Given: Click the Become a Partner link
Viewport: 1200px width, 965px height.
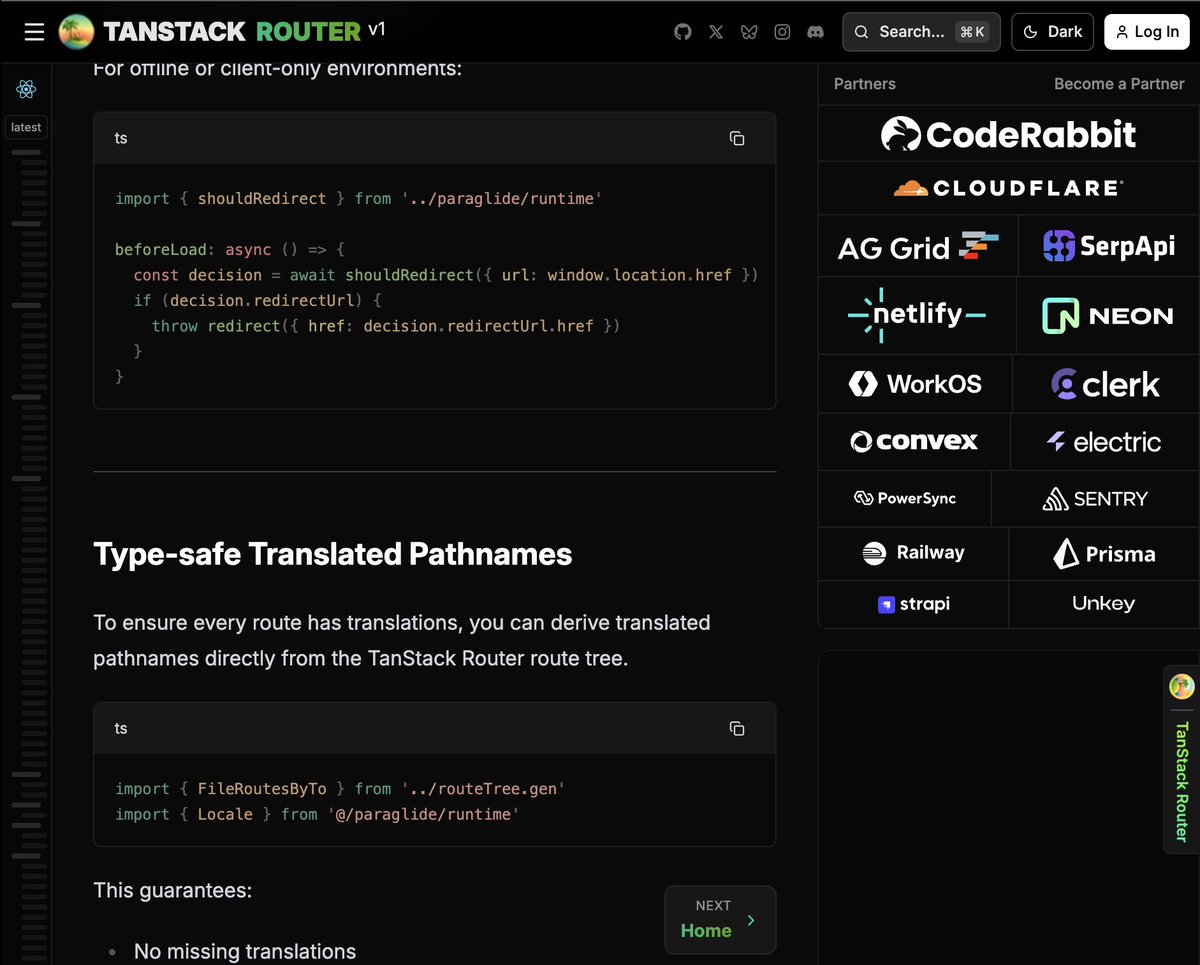Looking at the screenshot, I should [x=1119, y=84].
